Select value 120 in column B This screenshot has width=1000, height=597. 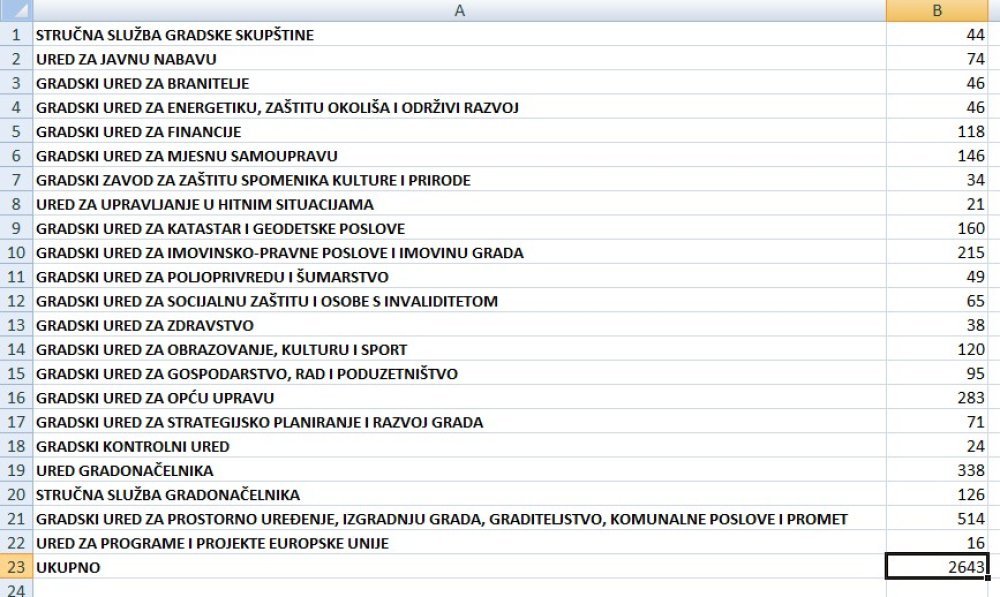tap(937, 350)
